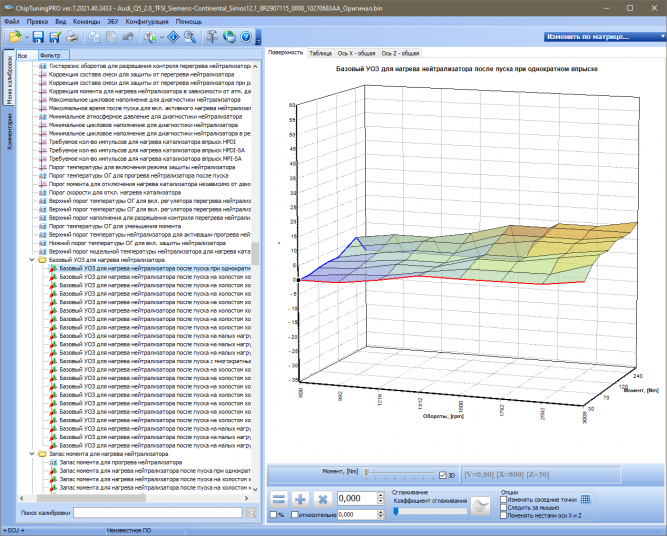667x536 pixels.
Task: Click the '+ ECU +' status bar entry
Action: coord(16,530)
